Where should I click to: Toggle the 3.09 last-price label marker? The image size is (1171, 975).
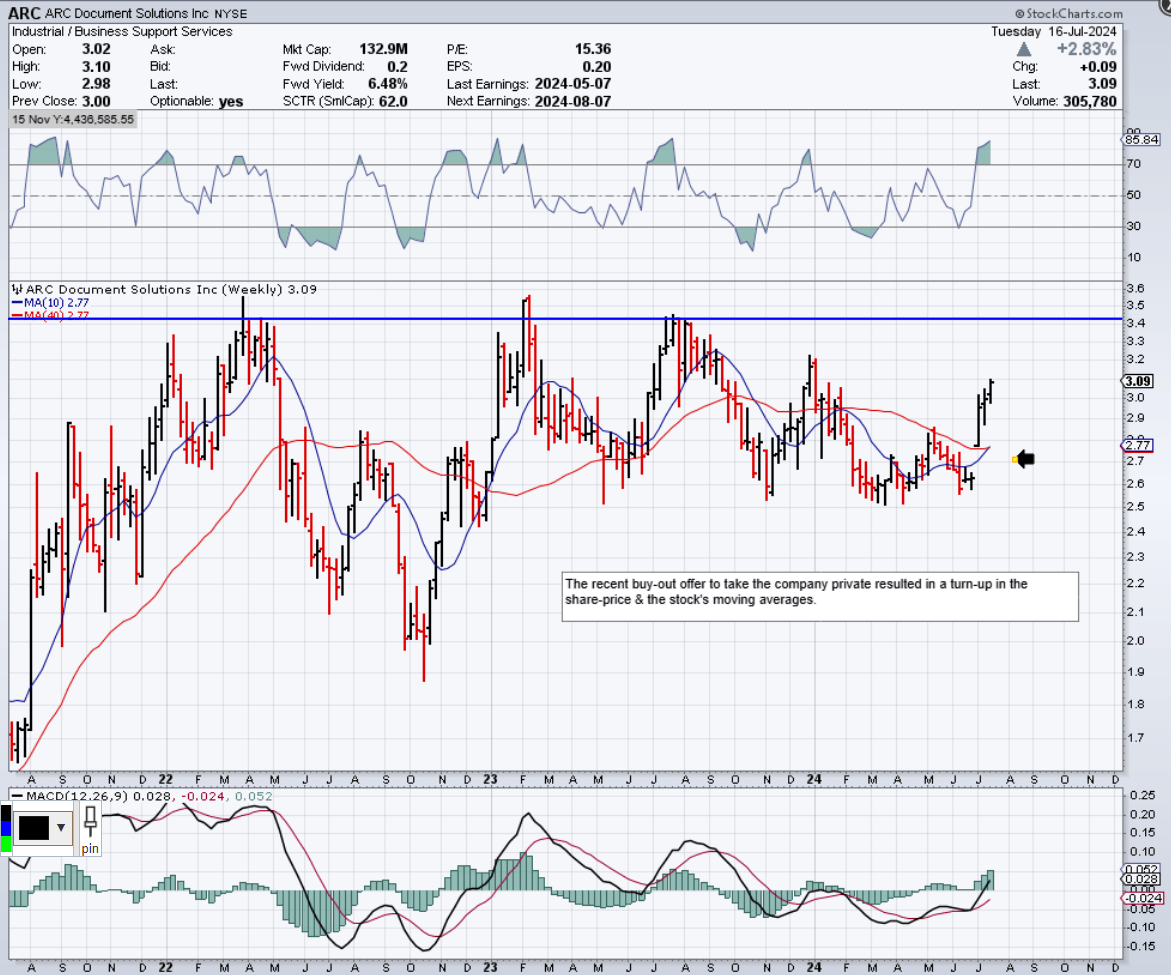coord(1135,381)
